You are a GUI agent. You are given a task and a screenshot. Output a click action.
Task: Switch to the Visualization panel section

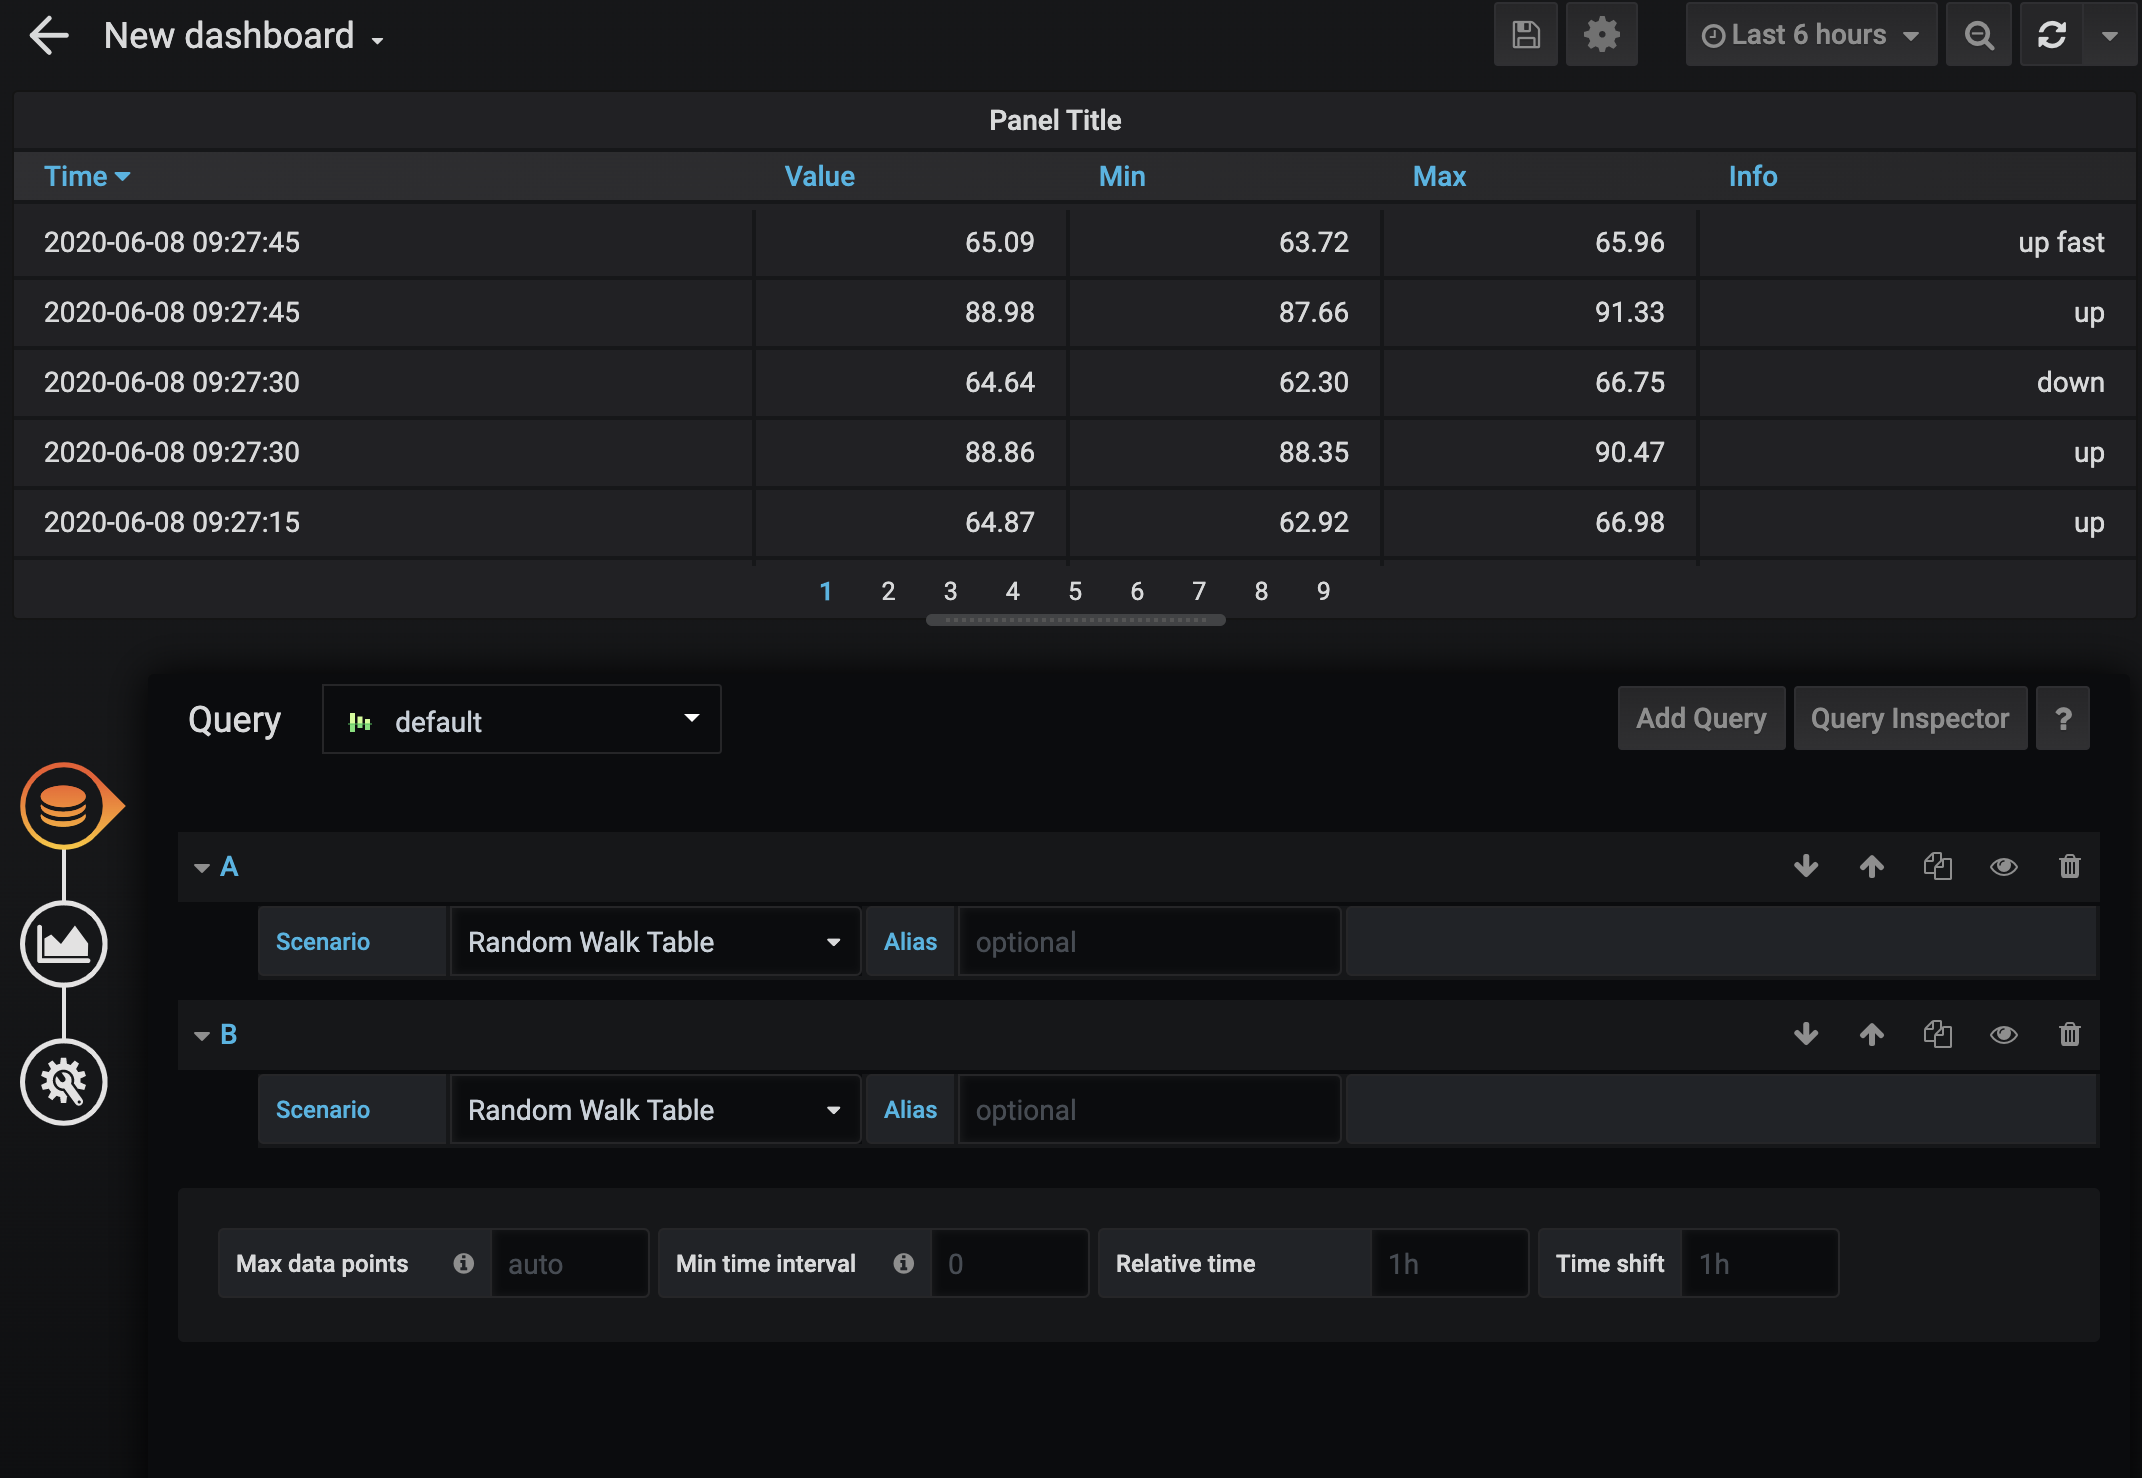pyautogui.click(x=64, y=943)
